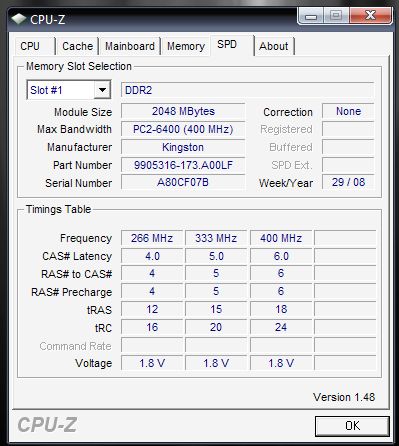Click the CAS# Latency 5.0 cell
The width and height of the screenshot is (399, 446).
(216, 256)
